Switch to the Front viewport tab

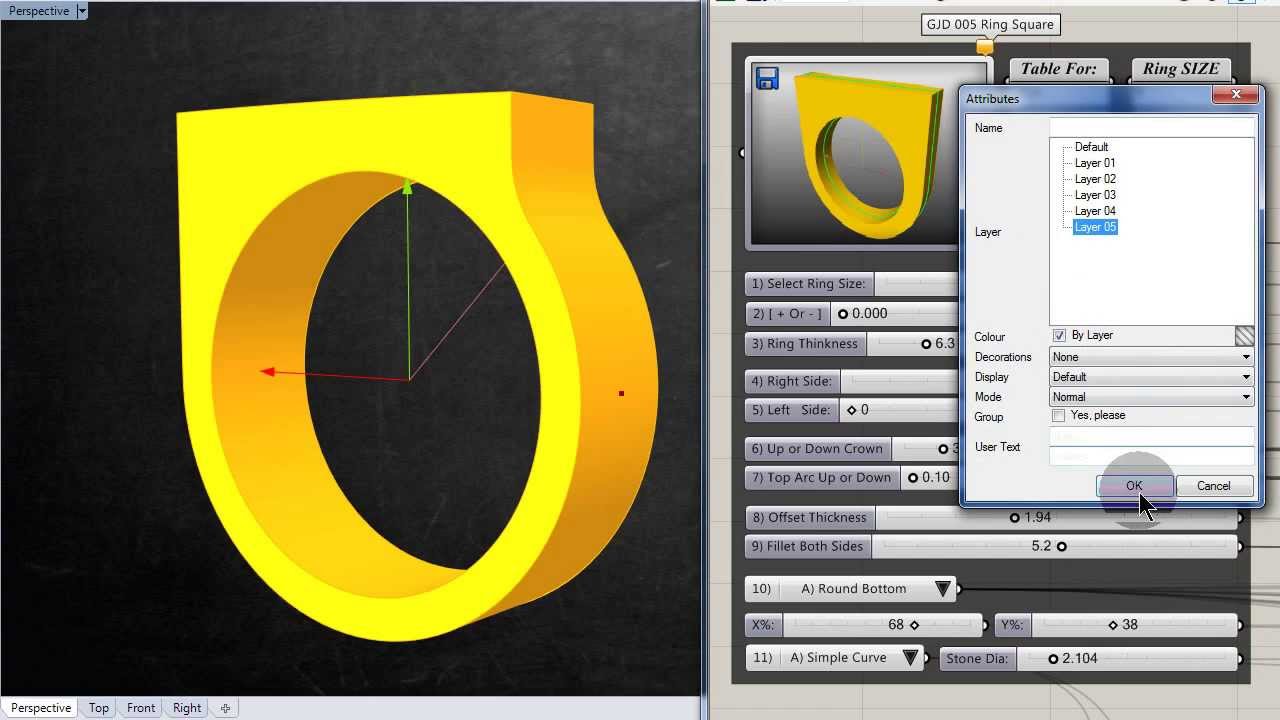click(141, 708)
